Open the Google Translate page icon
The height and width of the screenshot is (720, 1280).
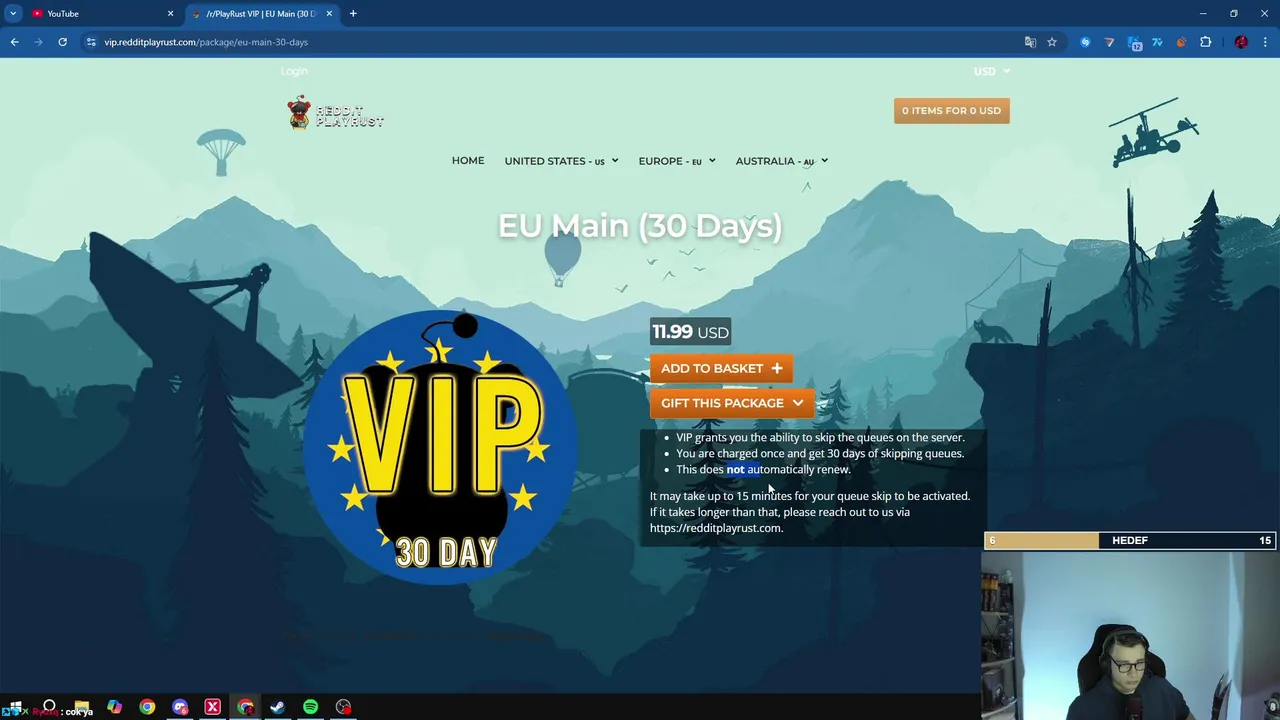(1030, 42)
